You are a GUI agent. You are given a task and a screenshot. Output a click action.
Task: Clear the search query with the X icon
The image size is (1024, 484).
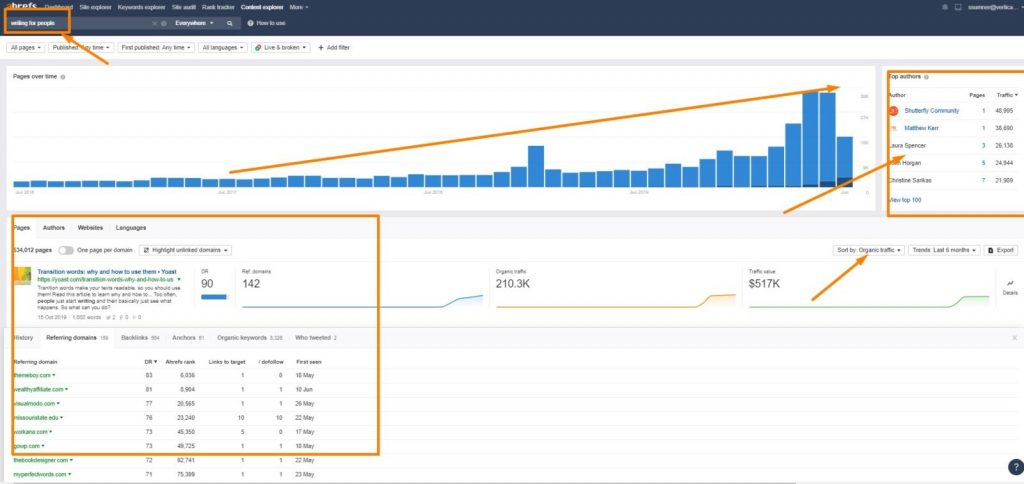click(155, 22)
